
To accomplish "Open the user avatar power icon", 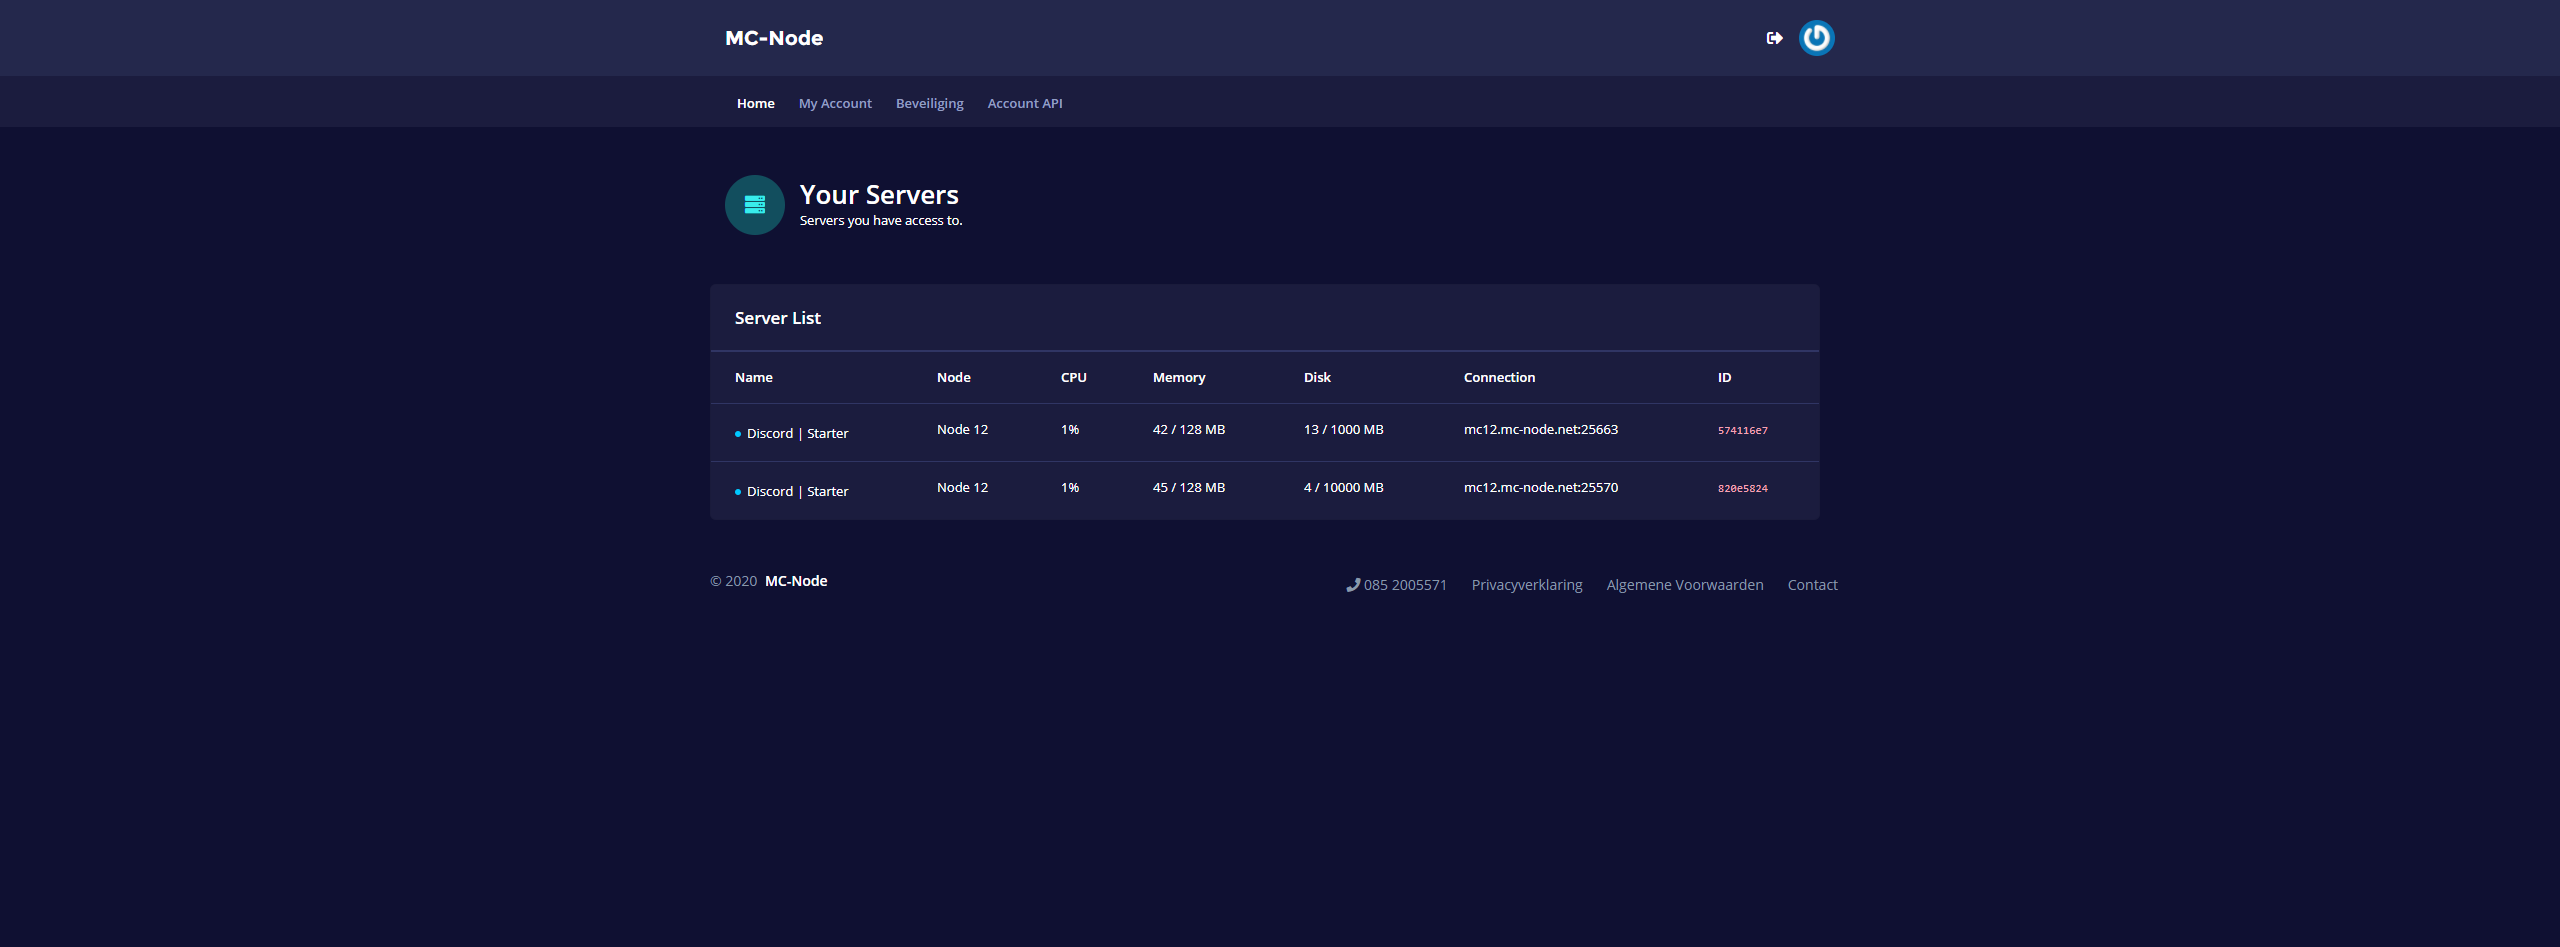I will click(1816, 38).
